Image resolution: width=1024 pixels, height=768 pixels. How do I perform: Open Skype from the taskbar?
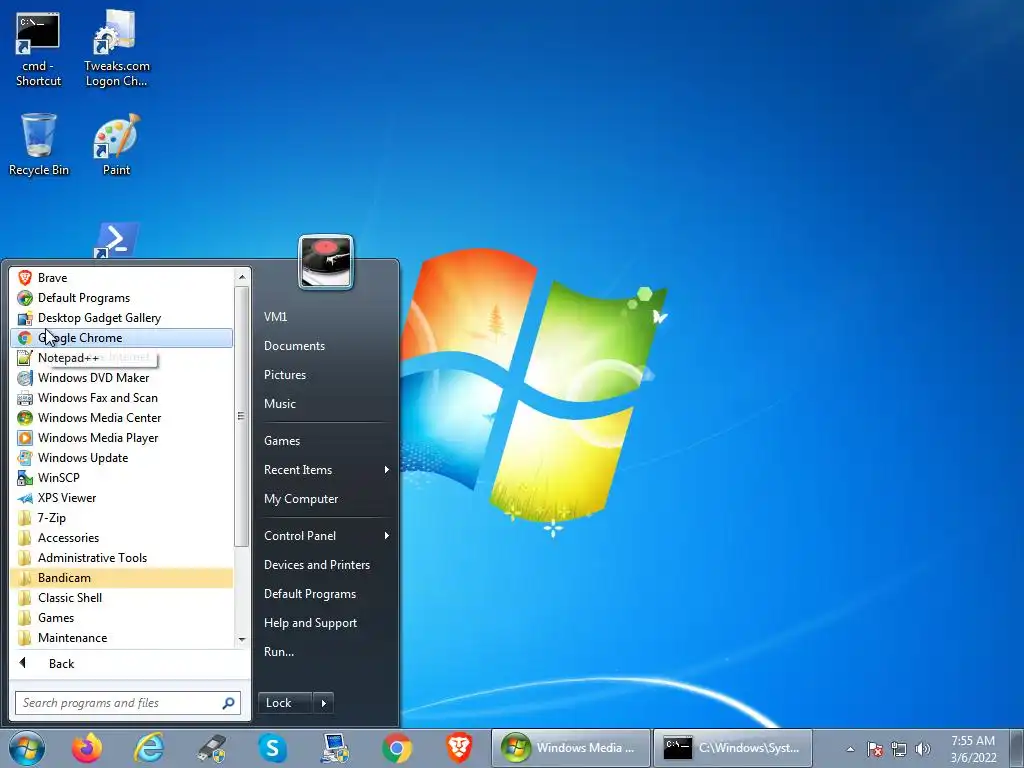click(273, 748)
